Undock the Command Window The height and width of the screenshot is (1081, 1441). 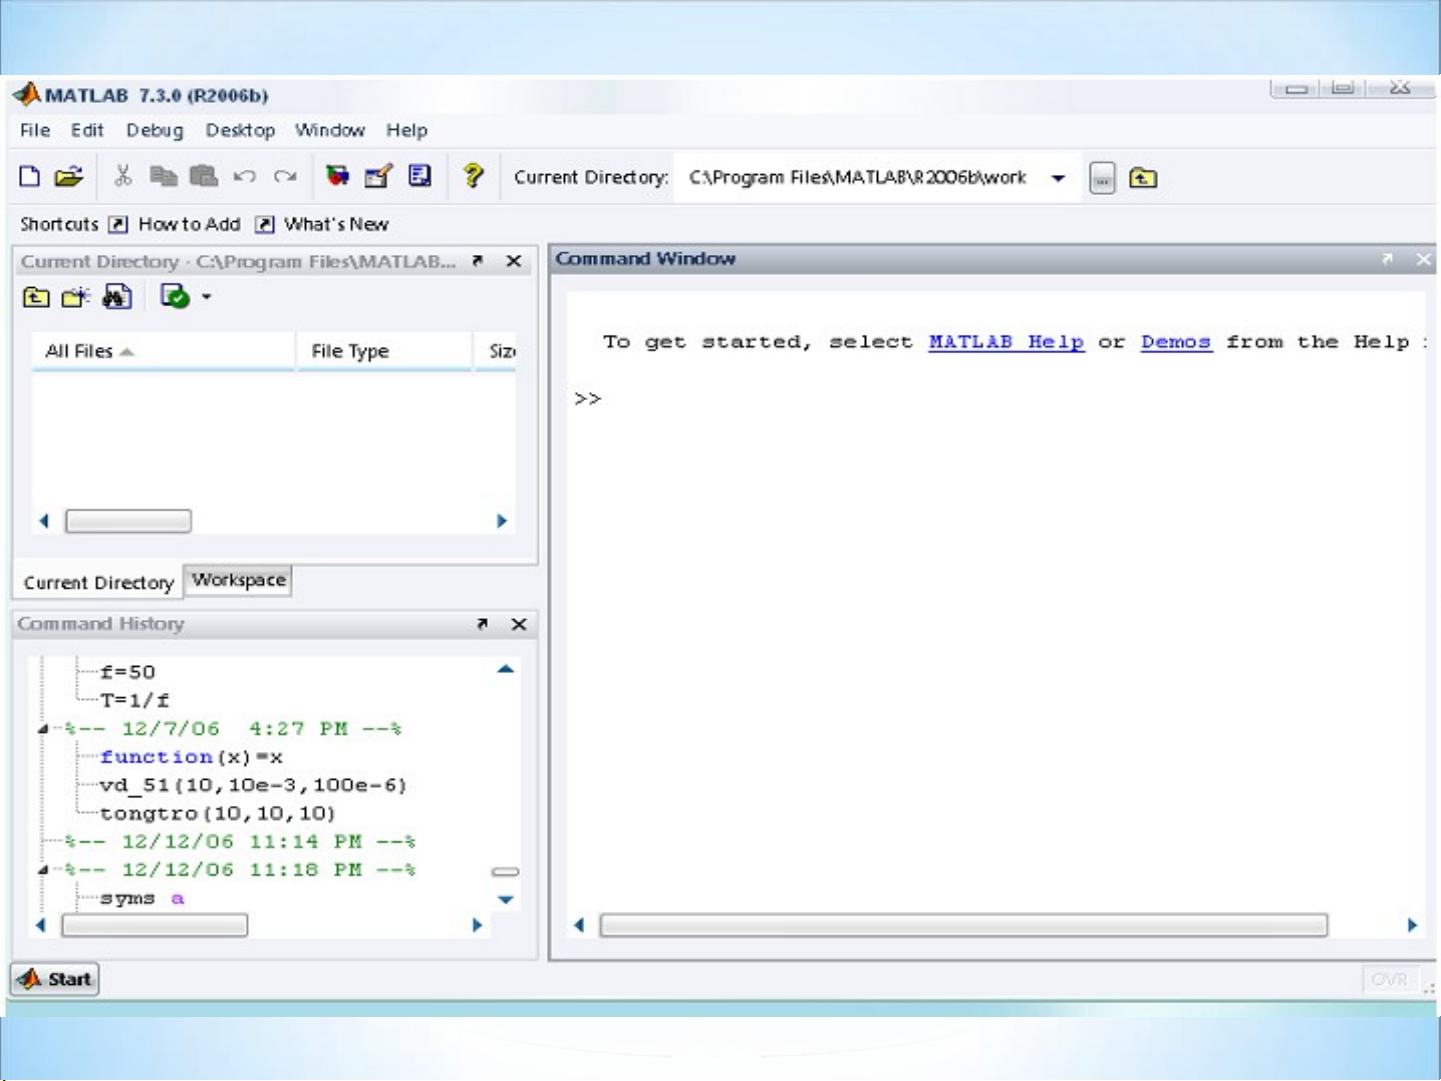pyautogui.click(x=1387, y=259)
